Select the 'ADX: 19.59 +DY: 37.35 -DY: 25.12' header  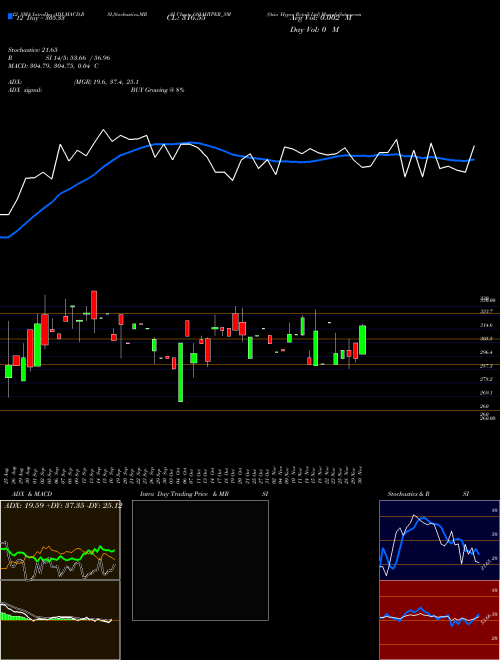click(x=63, y=506)
